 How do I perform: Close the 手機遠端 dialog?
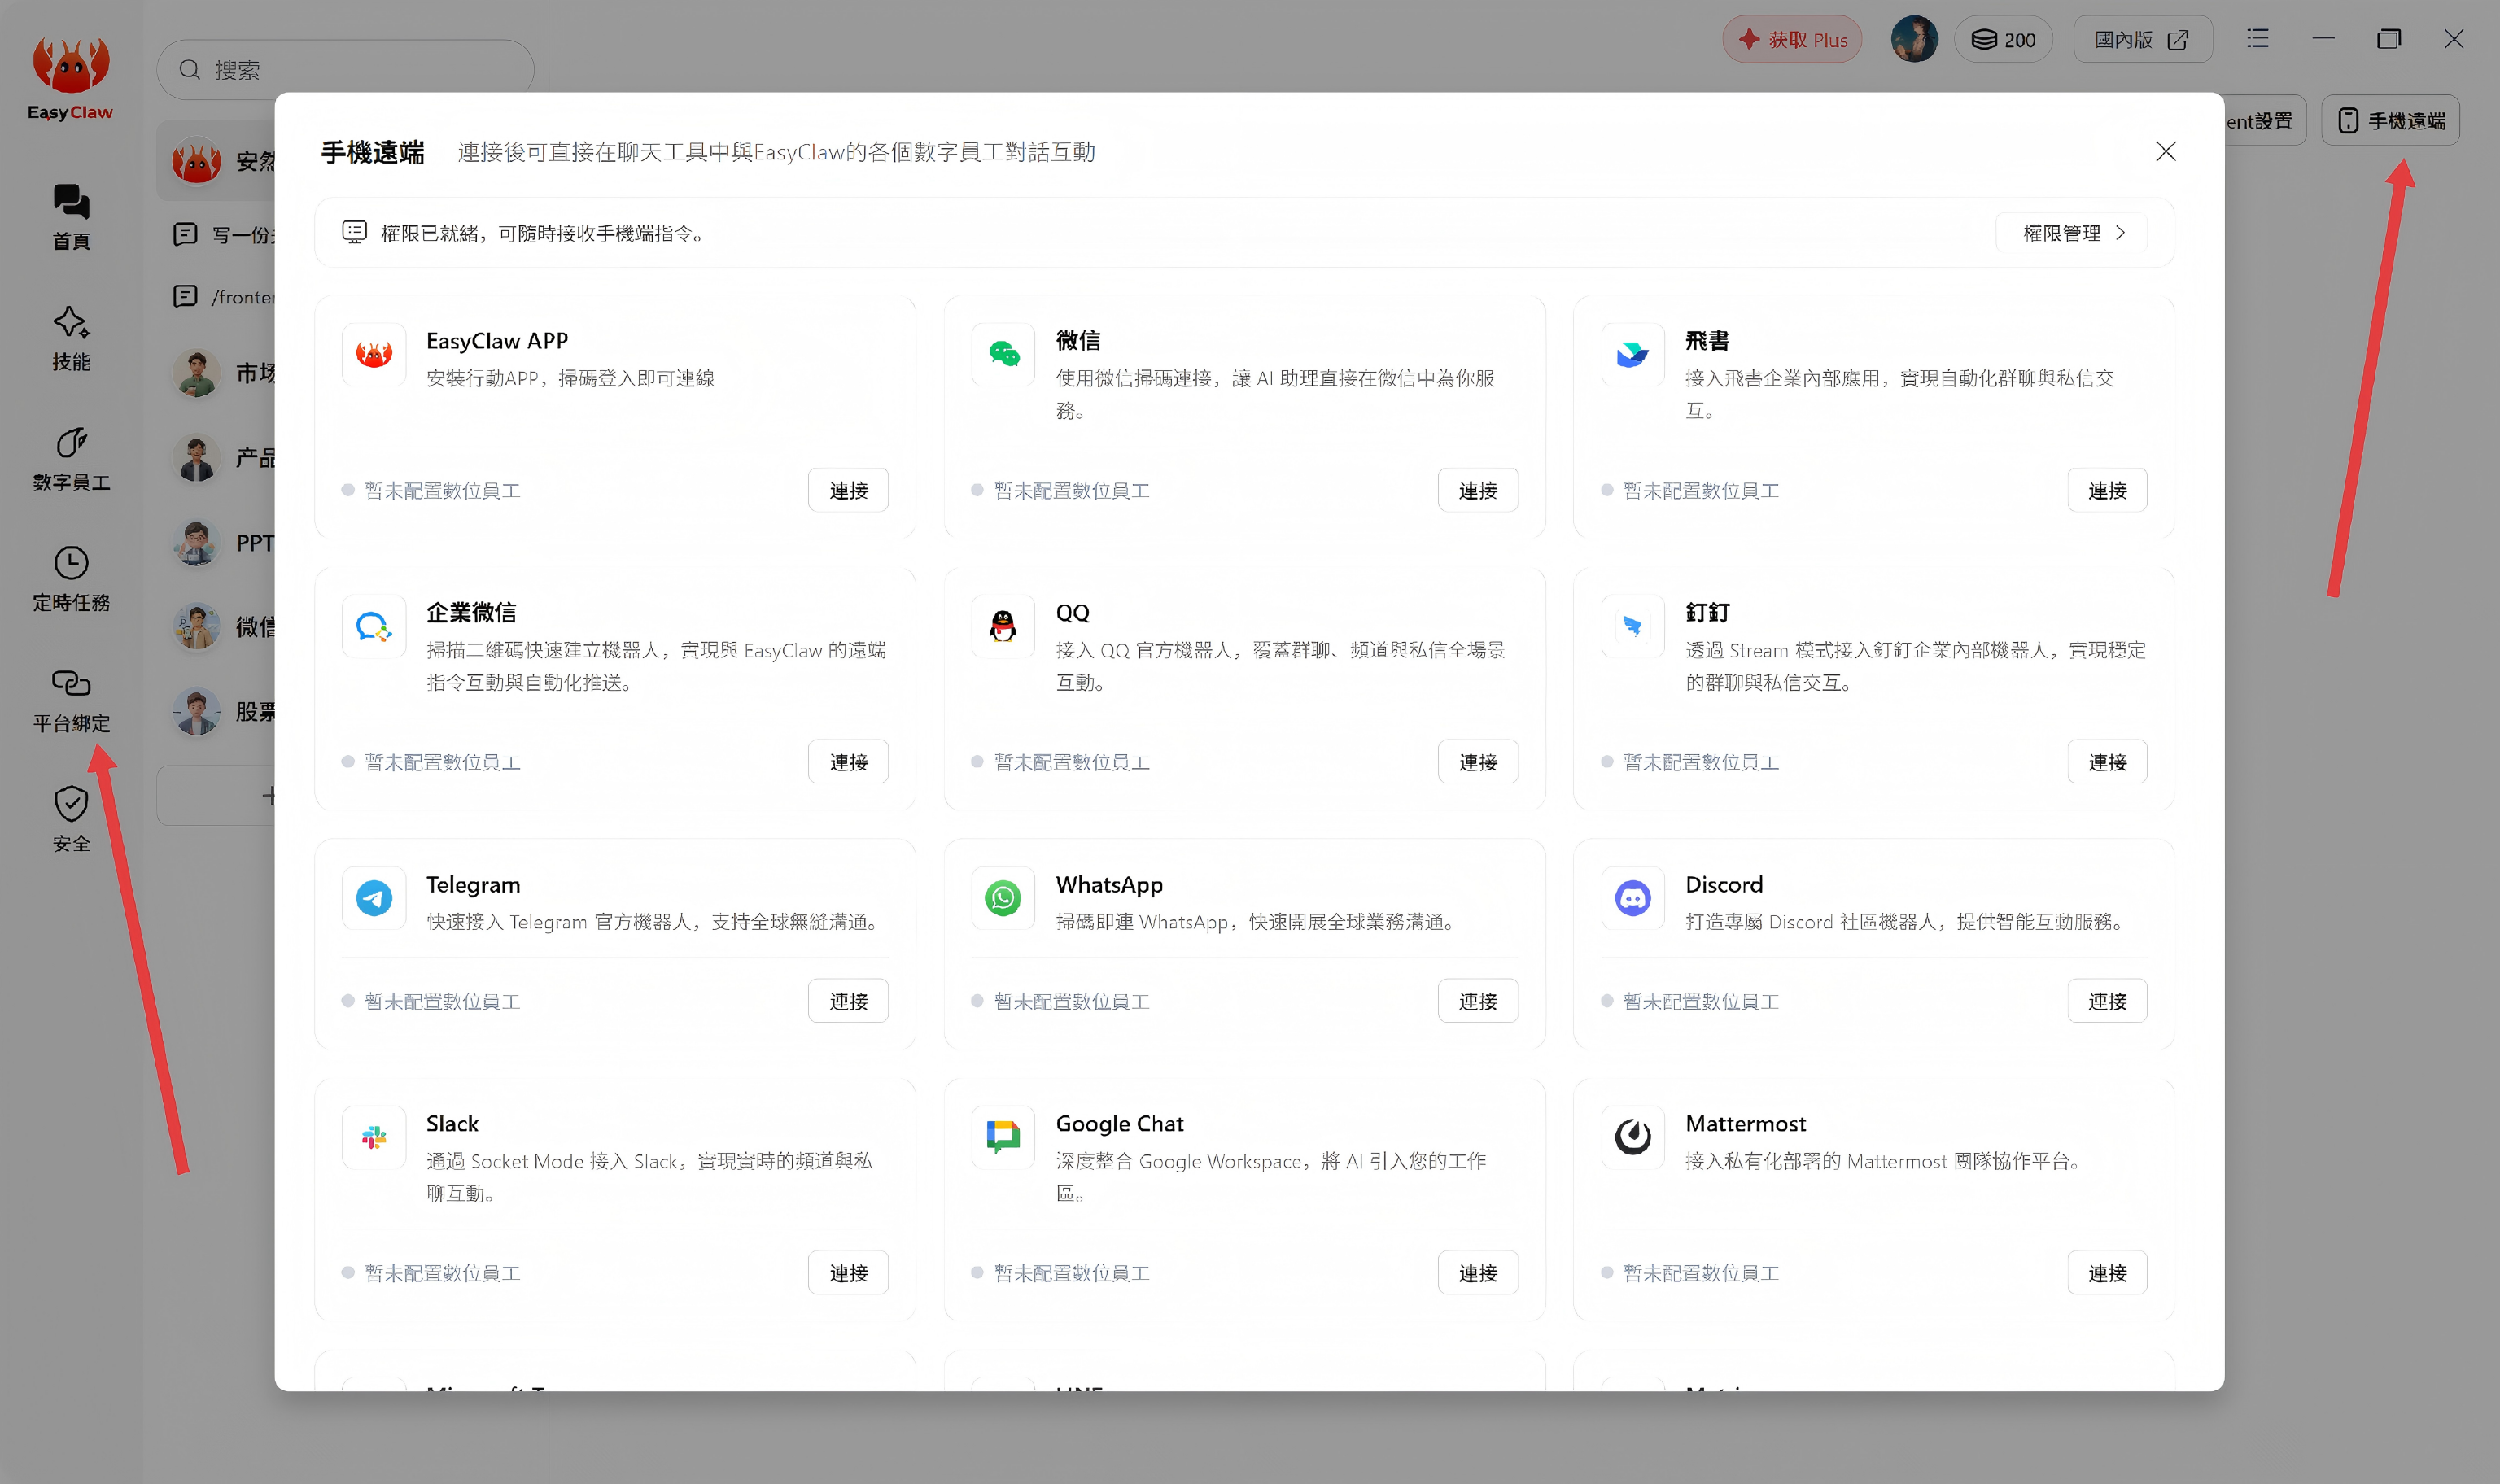point(2165,151)
